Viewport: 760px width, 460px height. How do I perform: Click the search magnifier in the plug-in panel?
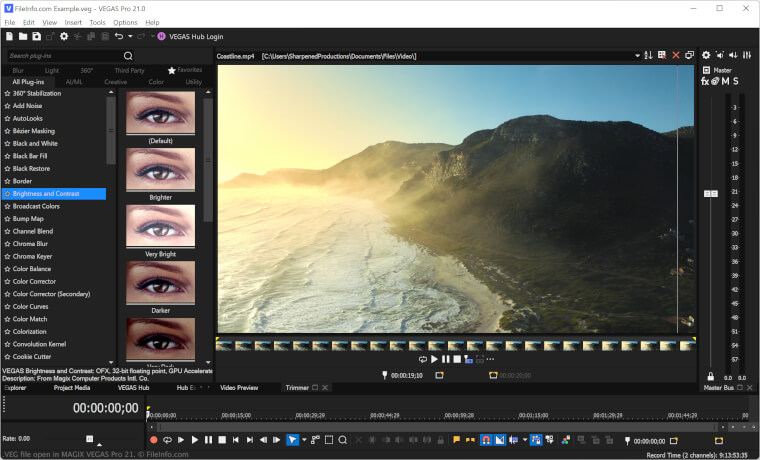pos(128,56)
